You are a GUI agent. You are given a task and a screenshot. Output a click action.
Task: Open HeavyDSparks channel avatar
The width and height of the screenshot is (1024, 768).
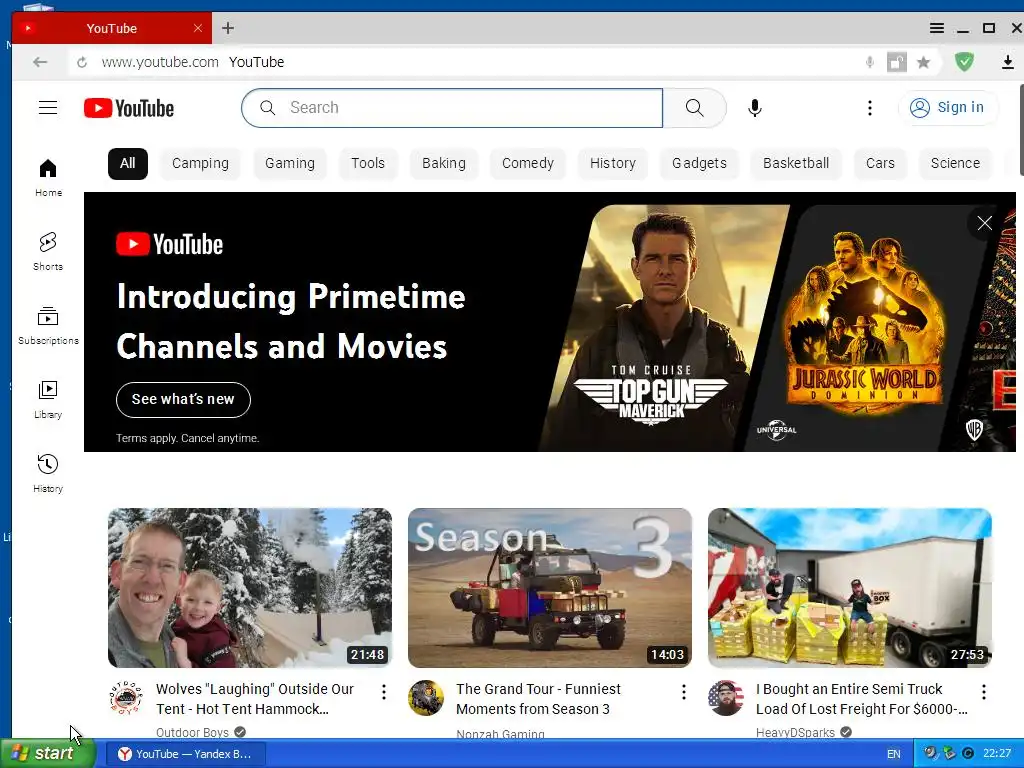(726, 698)
